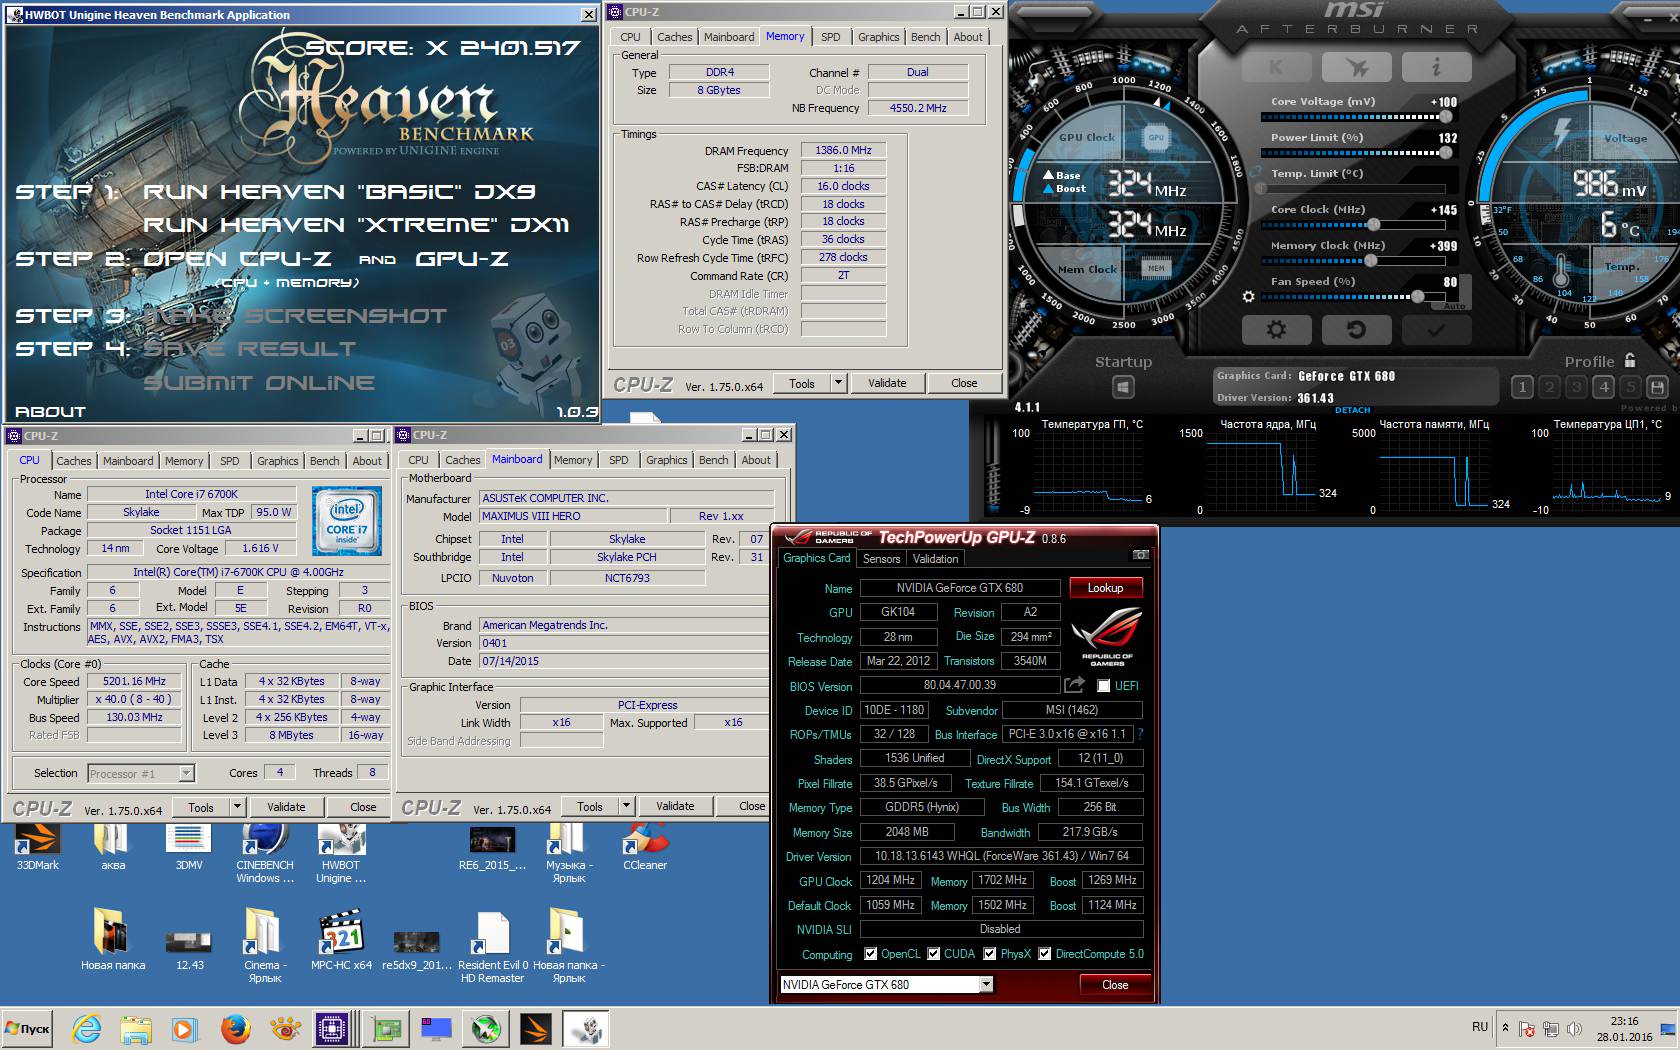Click ABOUT in the Heaven Benchmark window

point(50,411)
